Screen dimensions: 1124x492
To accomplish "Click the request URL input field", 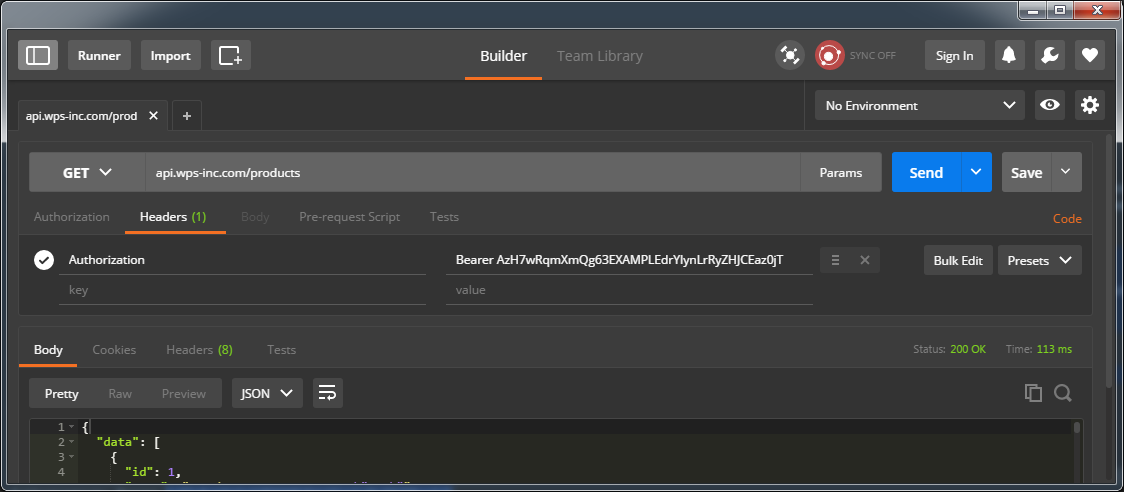I will (x=472, y=172).
